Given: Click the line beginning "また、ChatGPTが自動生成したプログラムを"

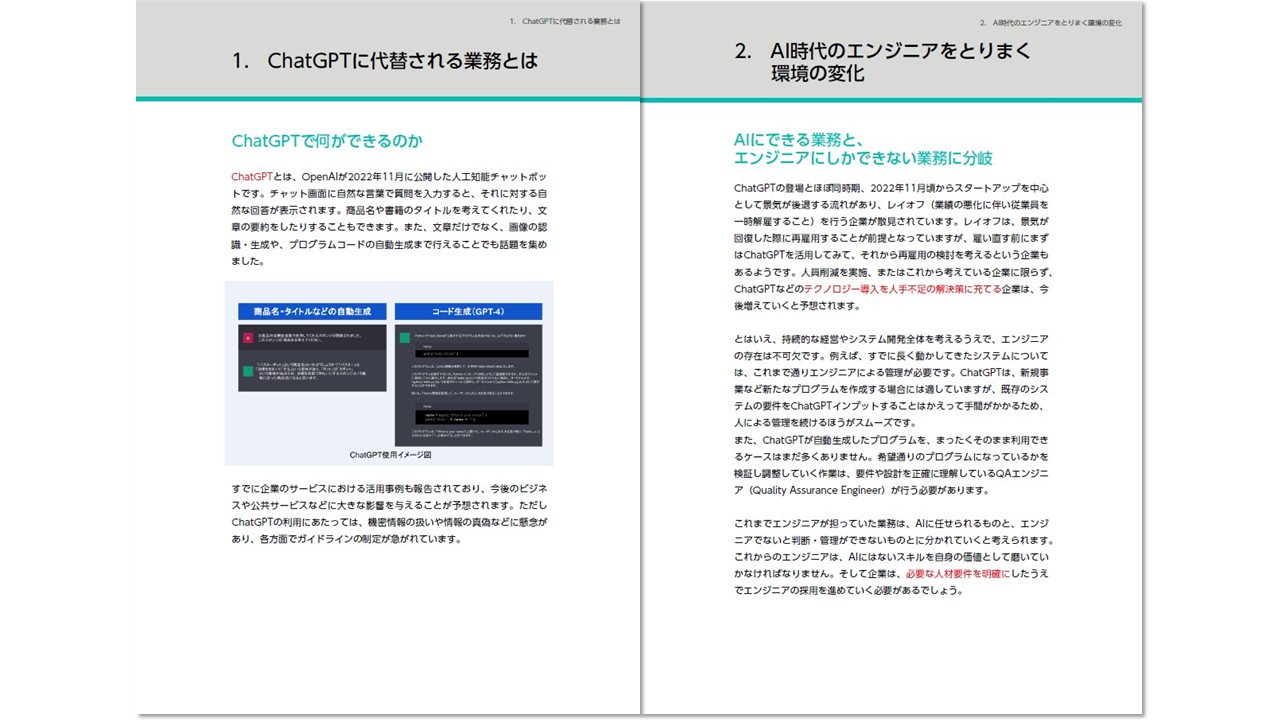Looking at the screenshot, I should pyautogui.click(x=890, y=440).
